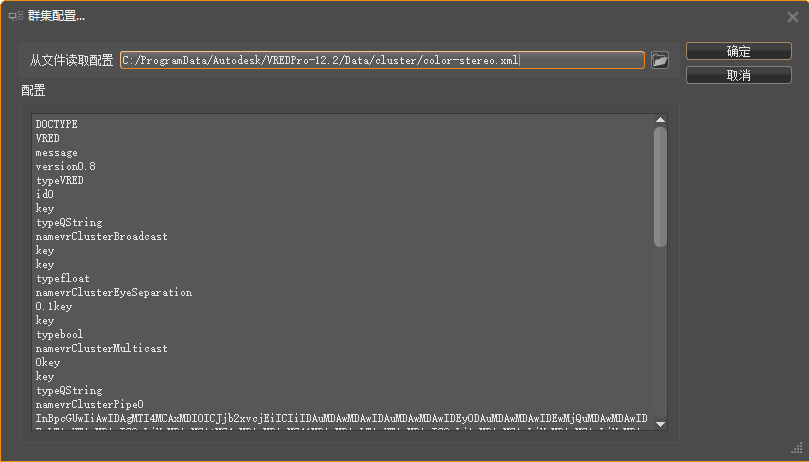This screenshot has height=462, width=809.
Task: Click the scrollbar down arrow
Action: [660, 424]
